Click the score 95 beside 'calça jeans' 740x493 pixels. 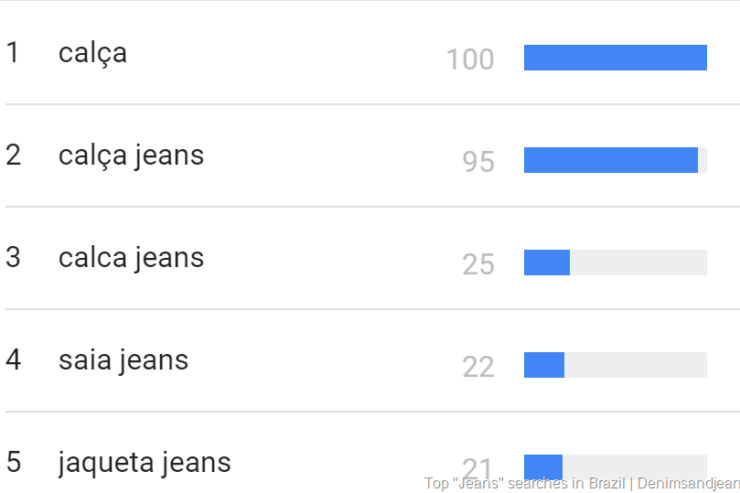click(x=478, y=162)
